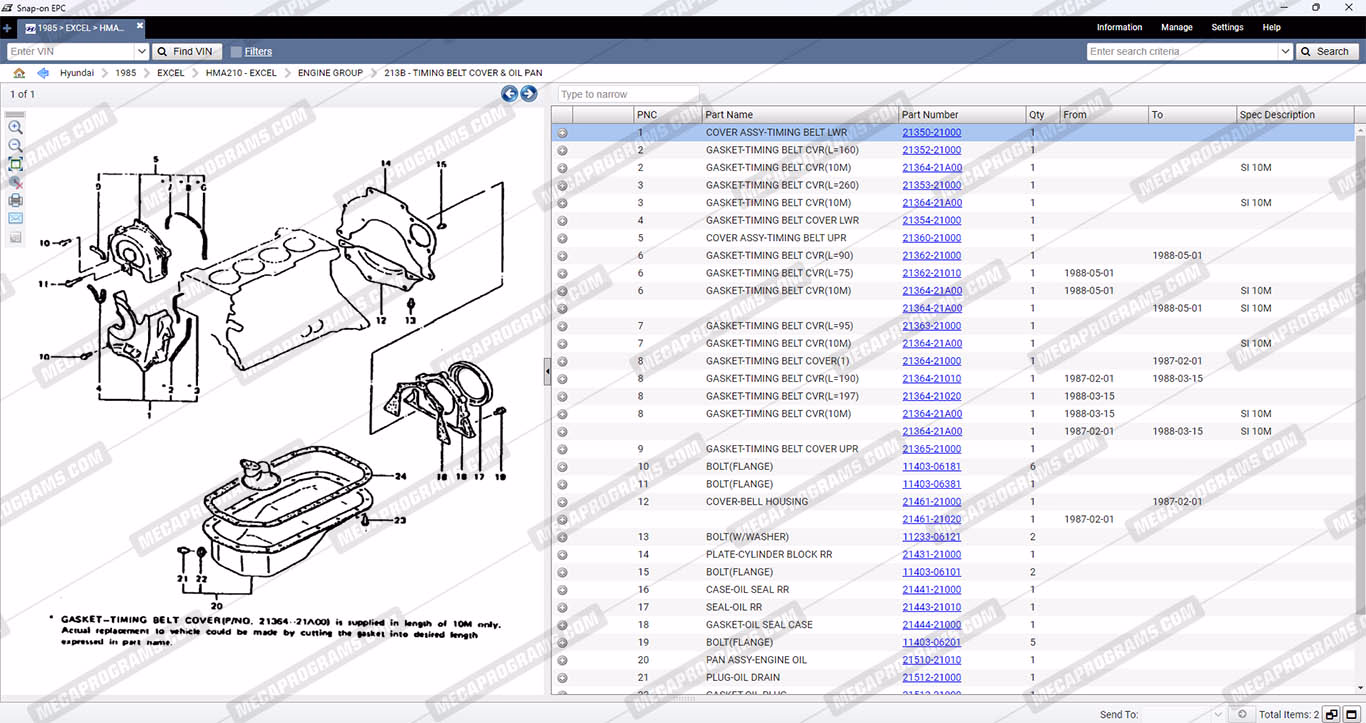Open the Send To dropdown
Image resolution: width=1366 pixels, height=723 pixels.
[1216, 714]
